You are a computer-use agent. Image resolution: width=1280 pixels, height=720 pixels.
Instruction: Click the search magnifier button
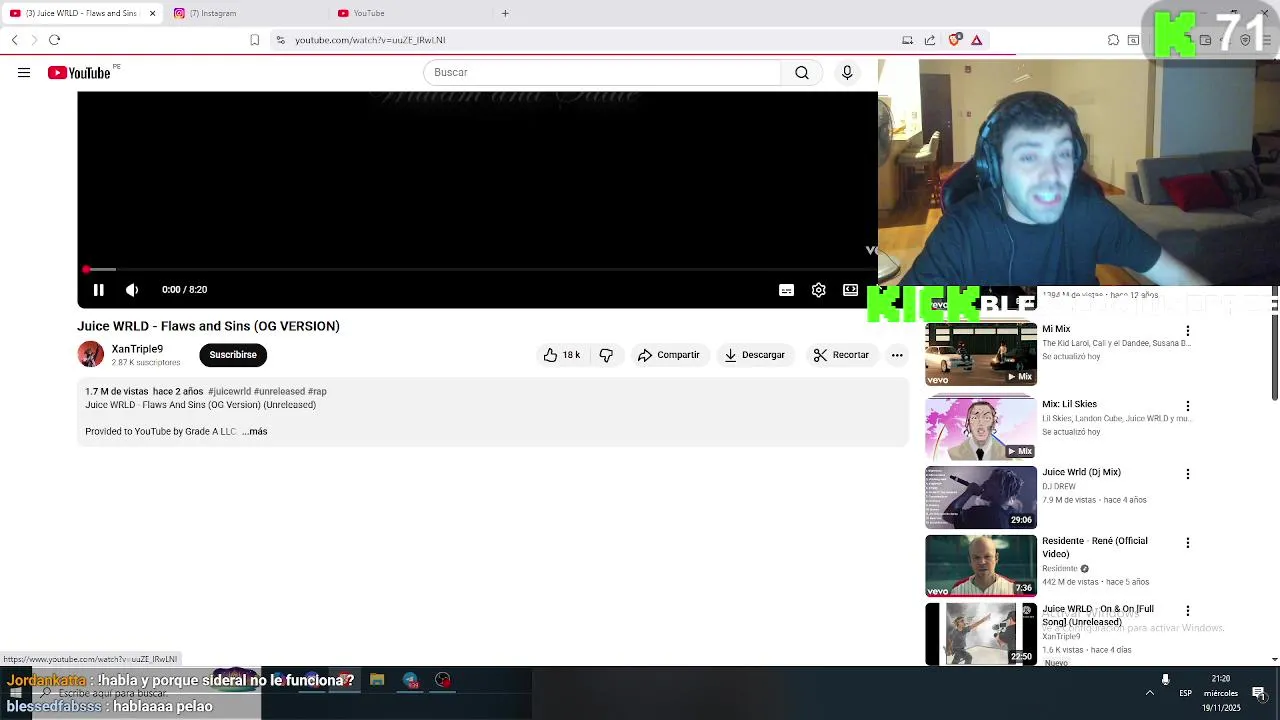802,73
